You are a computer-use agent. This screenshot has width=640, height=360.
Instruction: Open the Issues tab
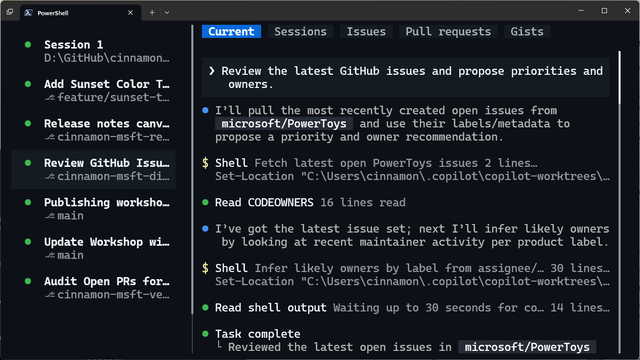pyautogui.click(x=366, y=31)
